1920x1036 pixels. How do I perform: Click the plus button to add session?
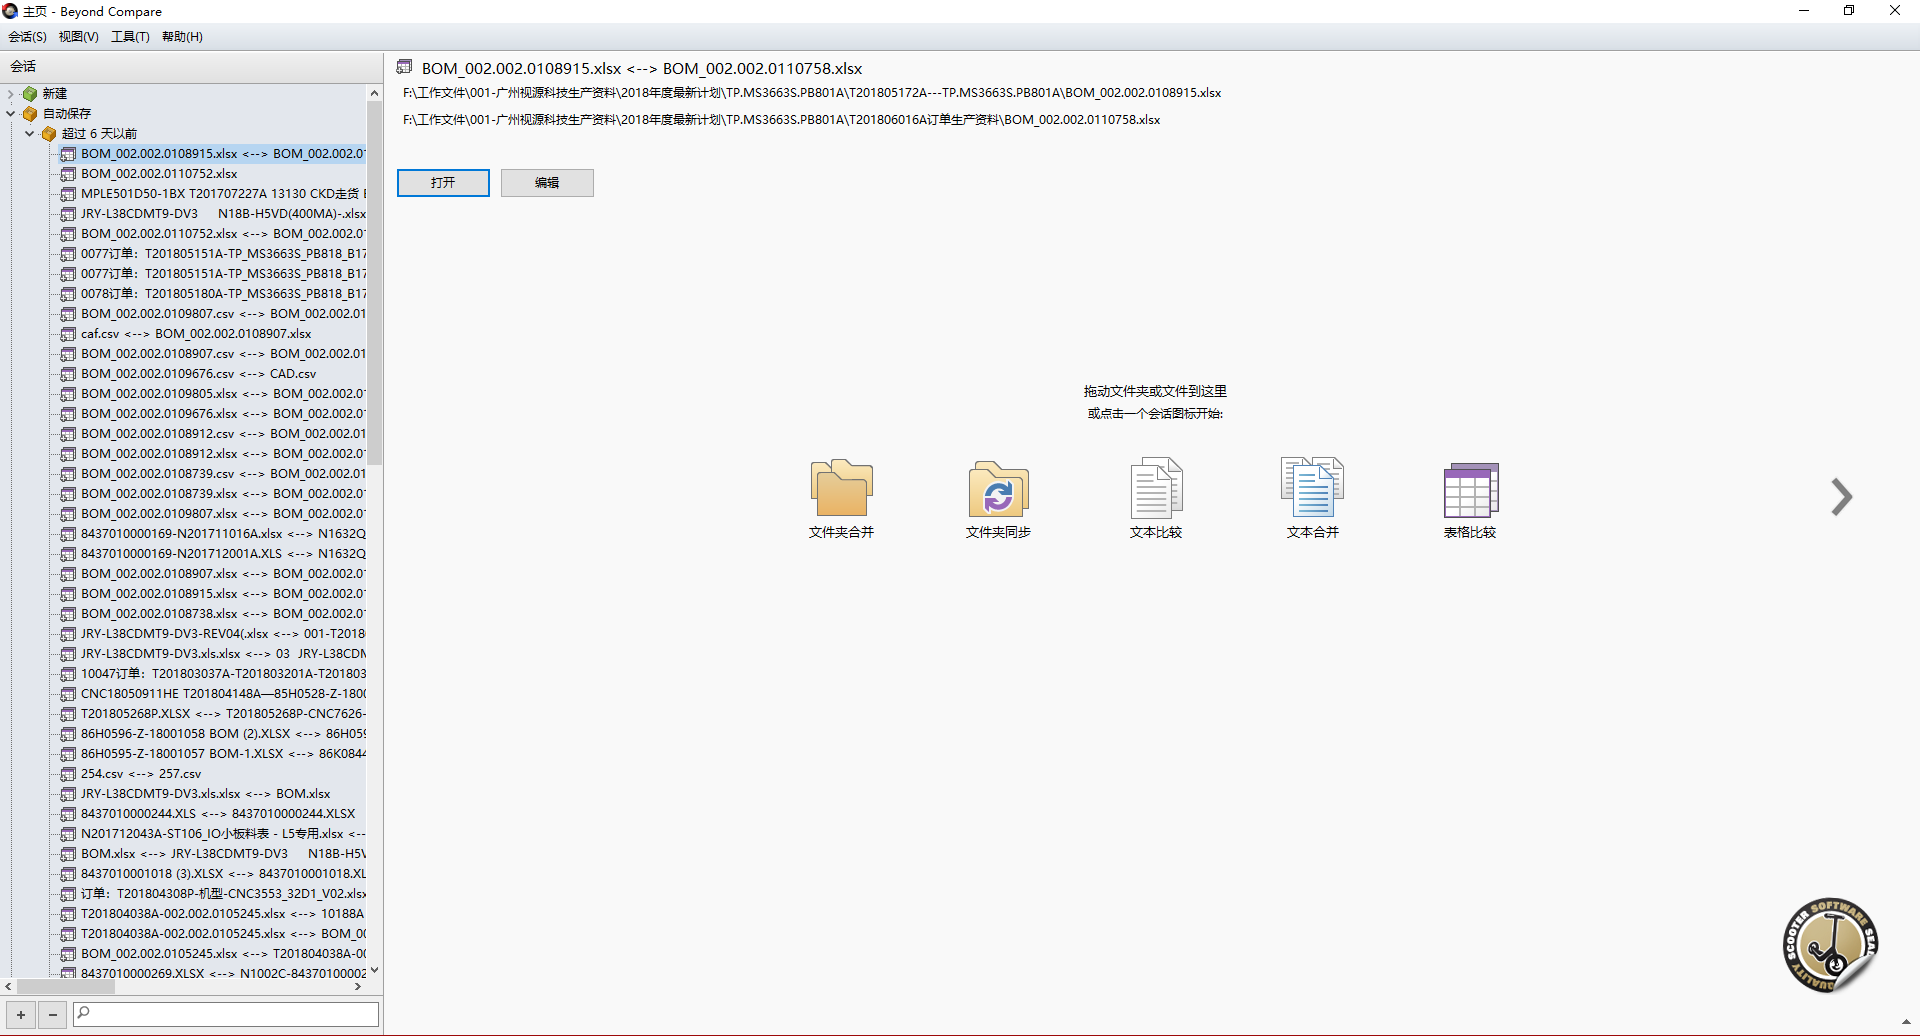[x=21, y=1014]
